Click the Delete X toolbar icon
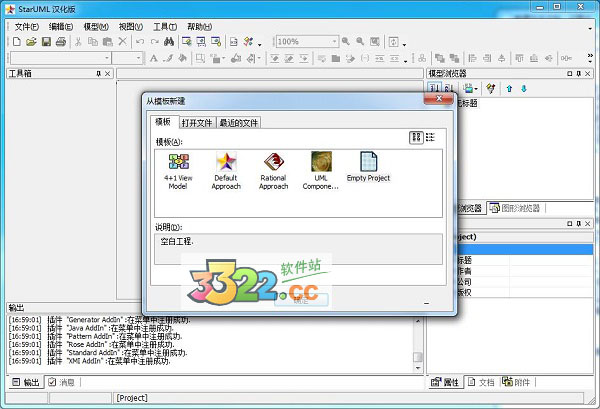 (122, 41)
